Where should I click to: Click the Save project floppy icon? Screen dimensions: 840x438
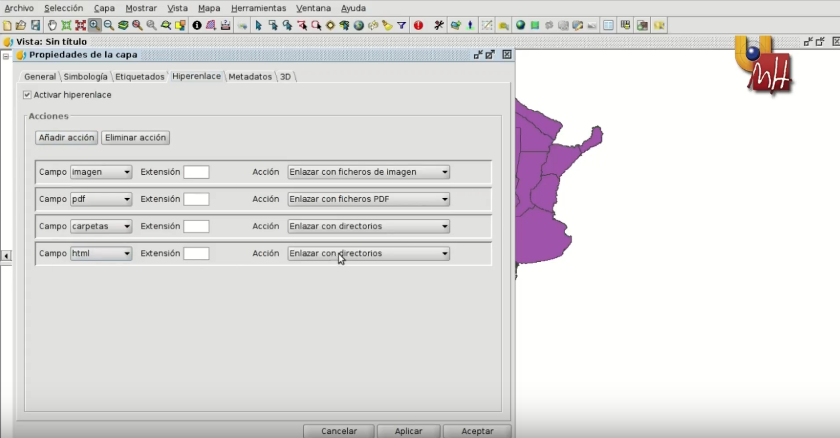pos(35,25)
